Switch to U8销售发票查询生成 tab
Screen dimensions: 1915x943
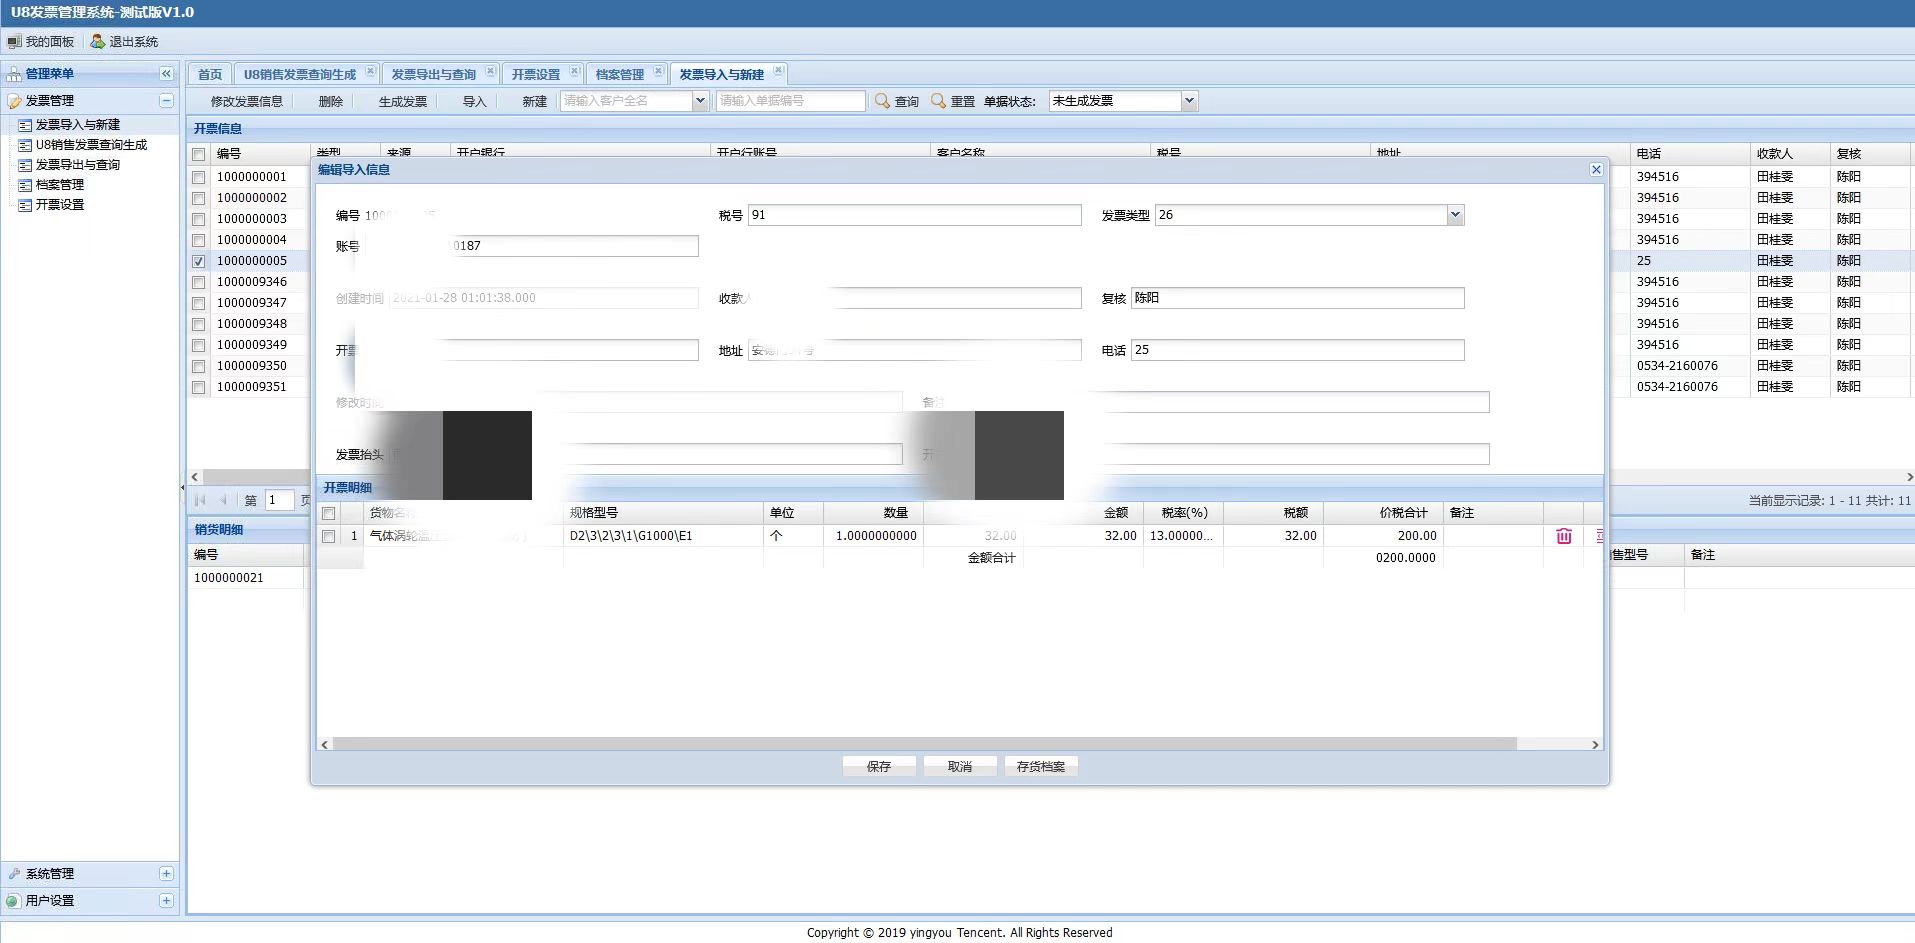(x=300, y=75)
